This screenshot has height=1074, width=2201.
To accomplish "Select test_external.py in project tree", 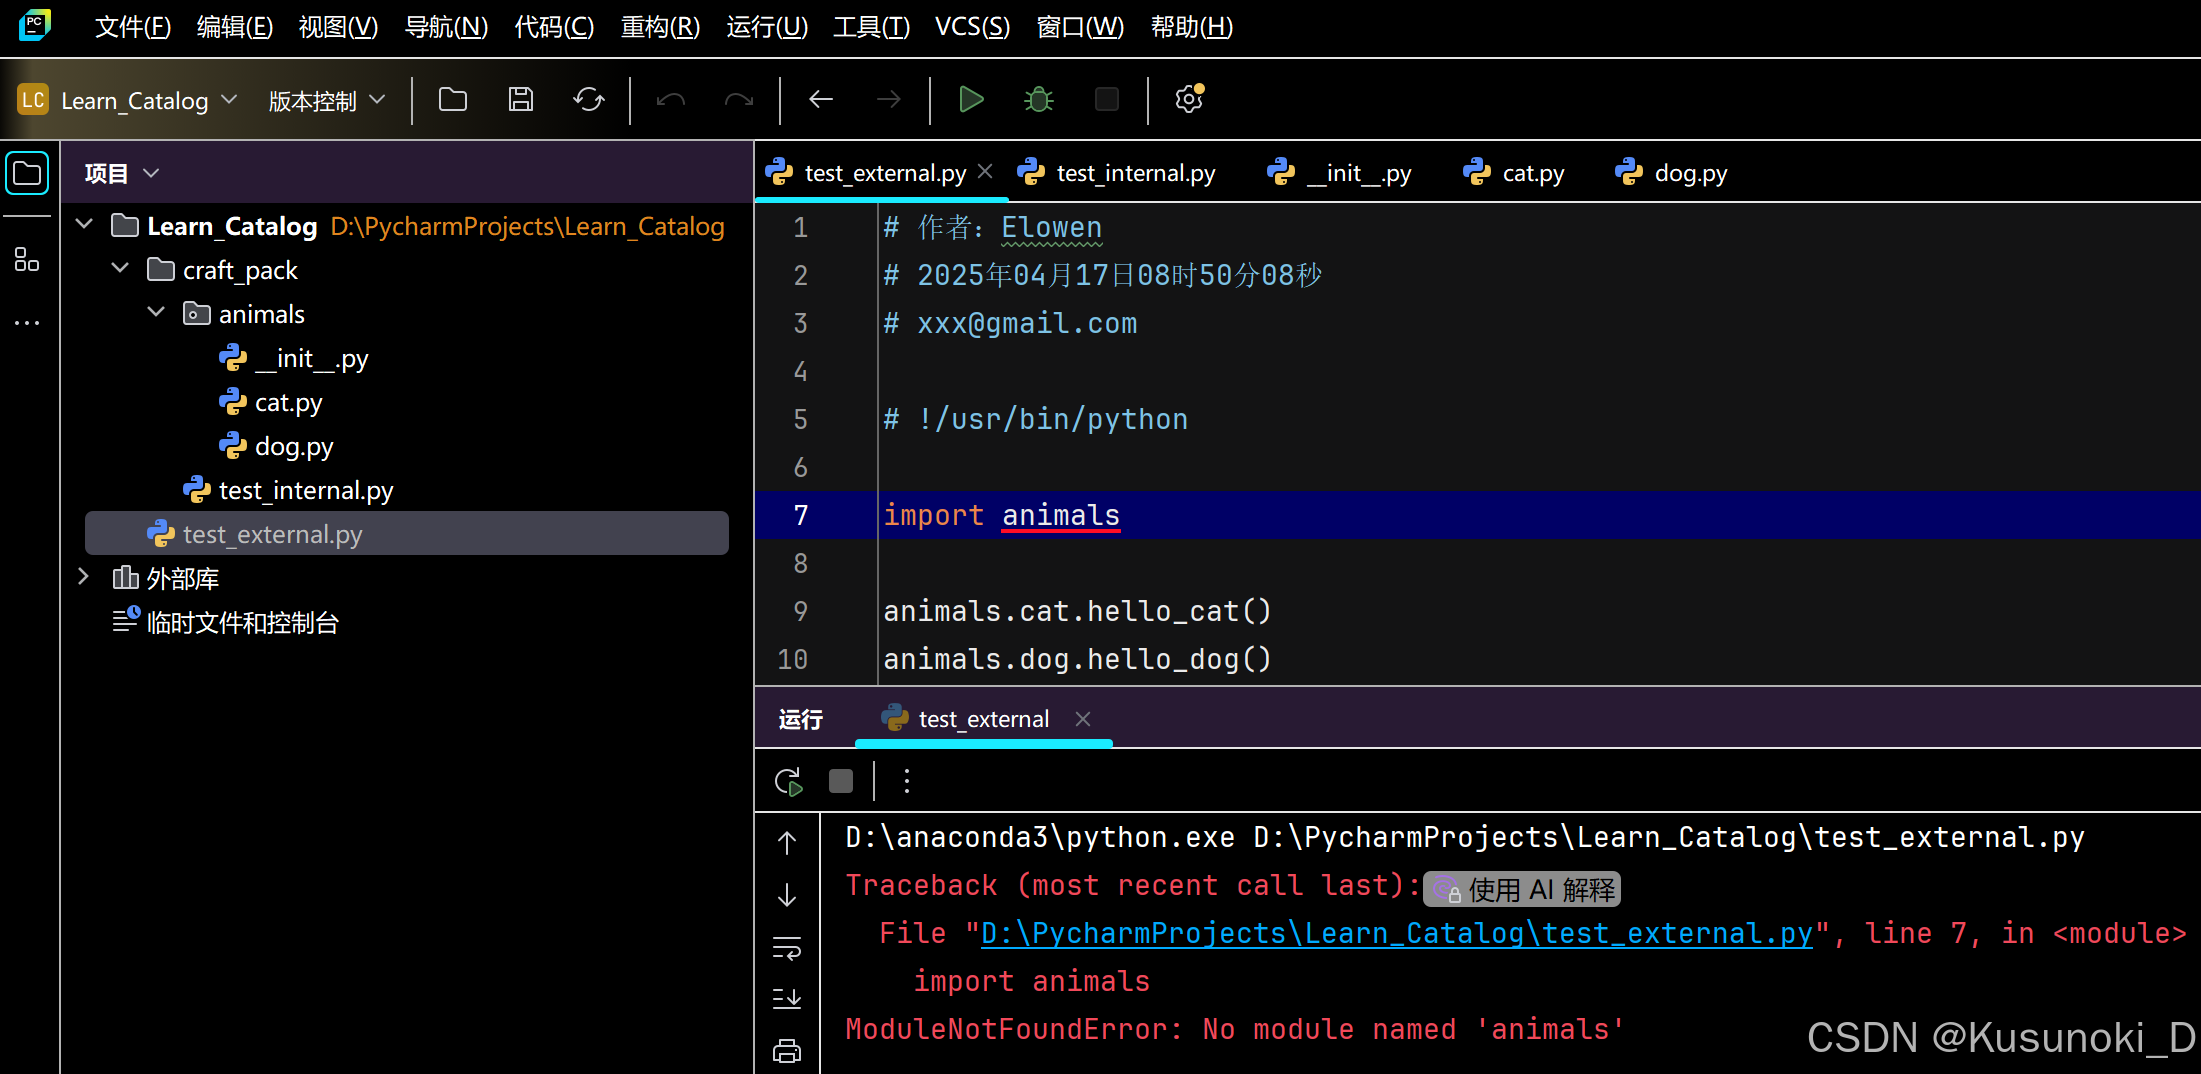I will [407, 534].
